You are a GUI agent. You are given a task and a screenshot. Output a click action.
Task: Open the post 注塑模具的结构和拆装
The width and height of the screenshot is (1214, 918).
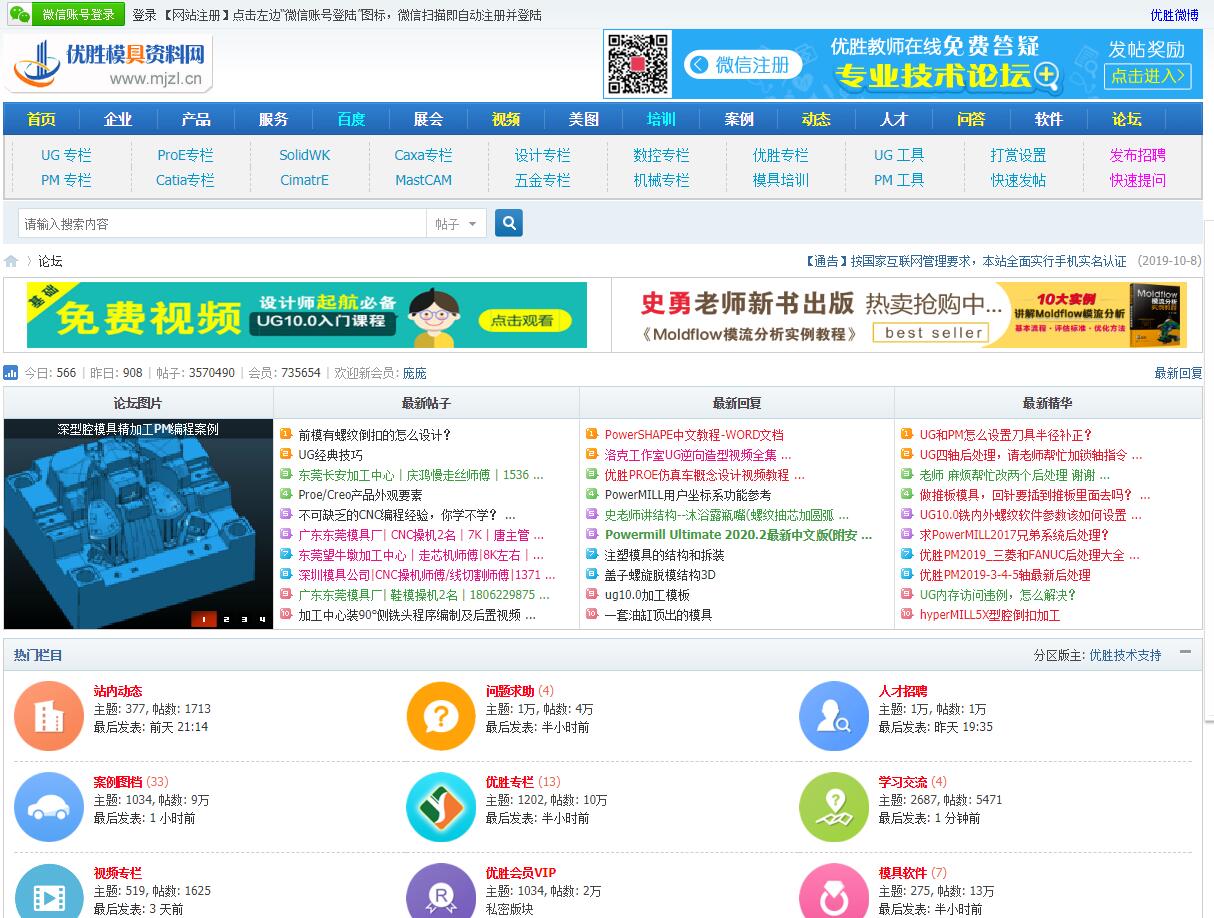[664, 555]
